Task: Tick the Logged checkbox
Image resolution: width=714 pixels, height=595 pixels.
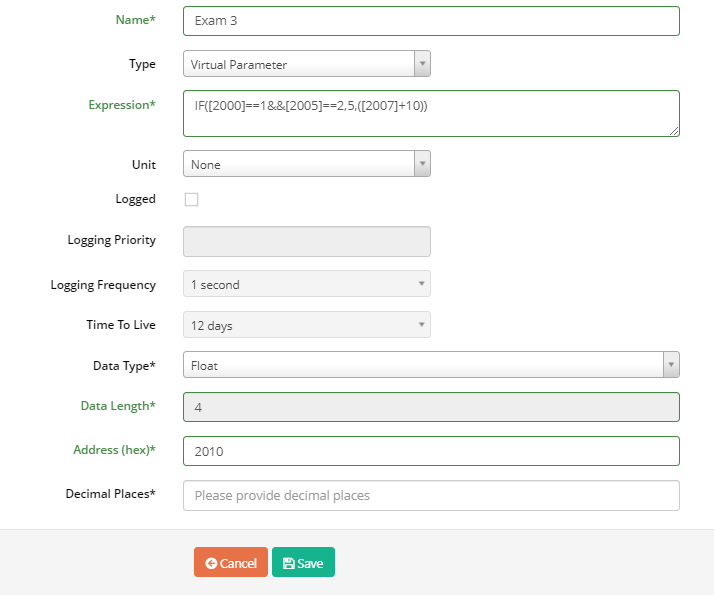Action: click(191, 199)
